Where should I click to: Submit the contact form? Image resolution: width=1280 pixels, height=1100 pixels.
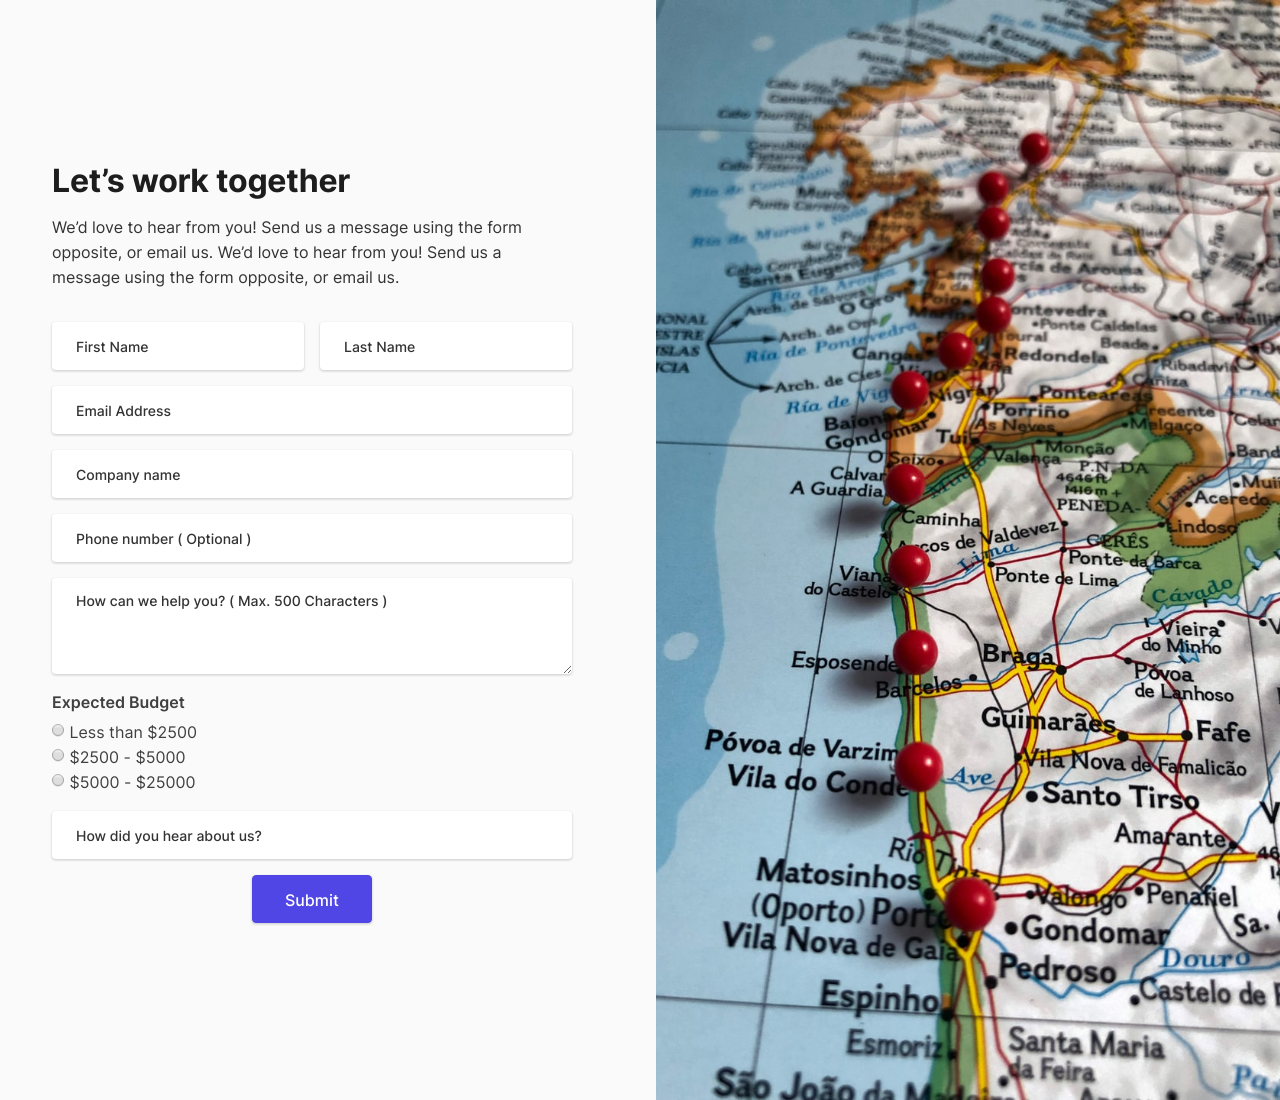pos(312,899)
